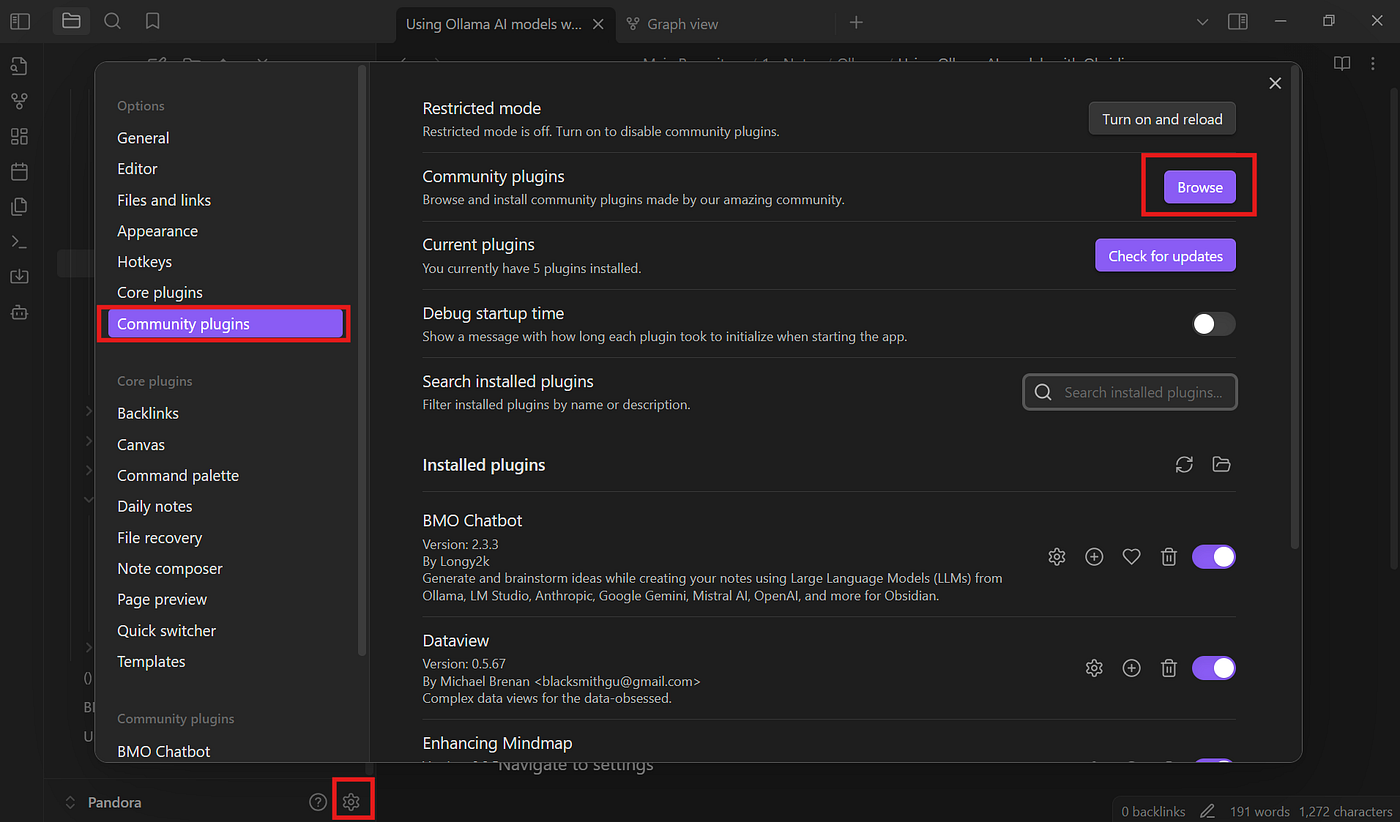Focus the Search installed plugins field
This screenshot has width=1400, height=822.
pyautogui.click(x=1130, y=392)
